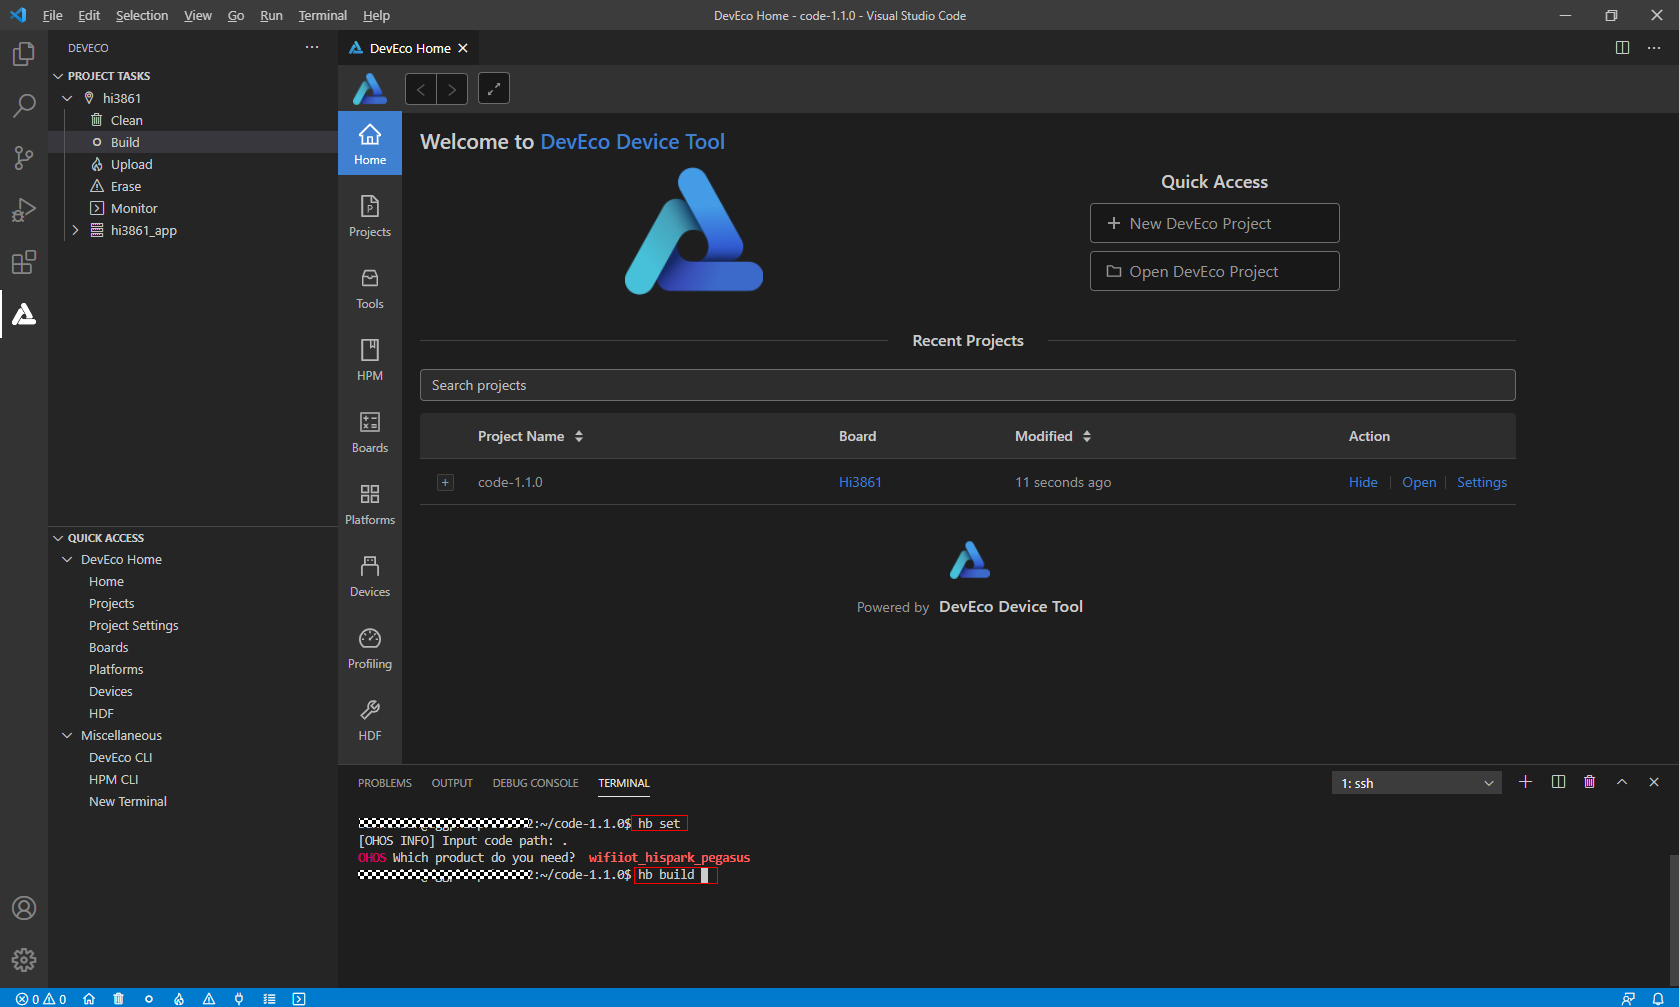This screenshot has width=1679, height=1007.
Task: Hide the code-1.1.0 project
Action: (x=1363, y=482)
